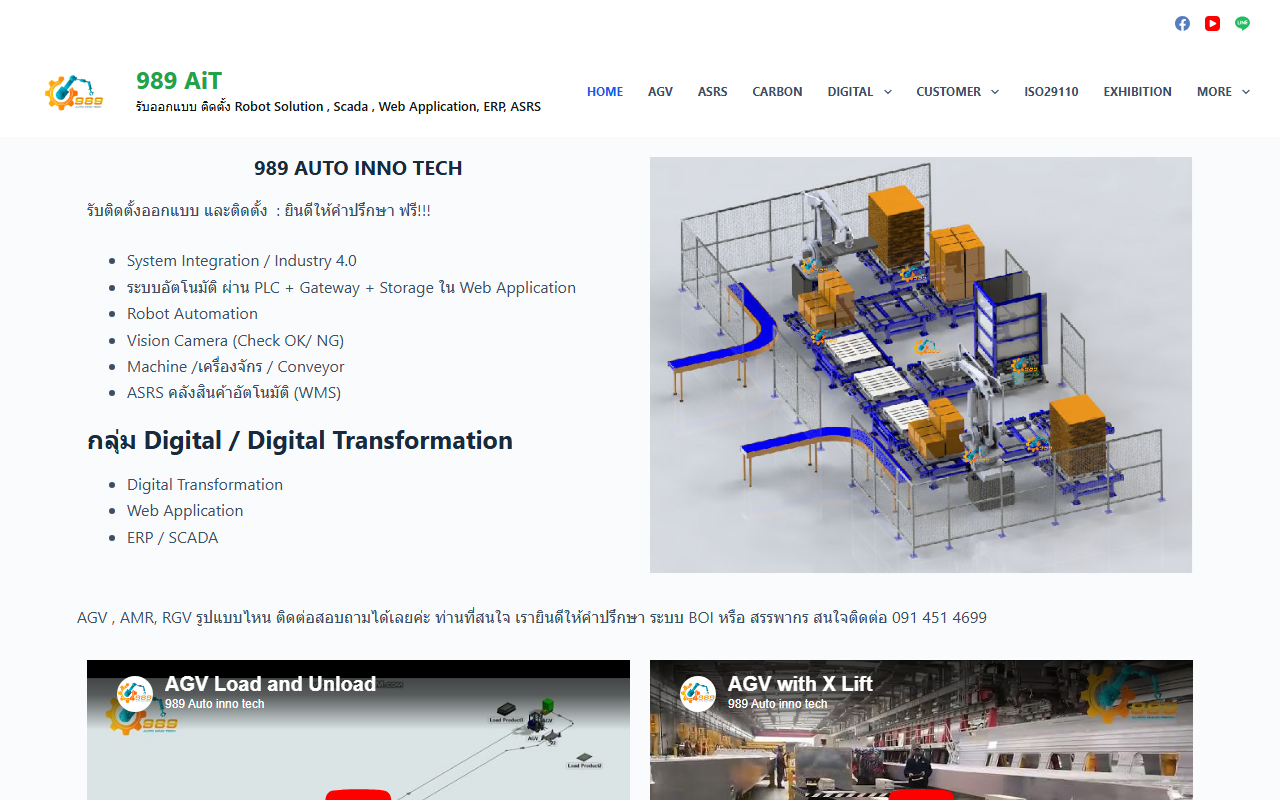Click the Machine / Conveyor list item

tap(236, 367)
